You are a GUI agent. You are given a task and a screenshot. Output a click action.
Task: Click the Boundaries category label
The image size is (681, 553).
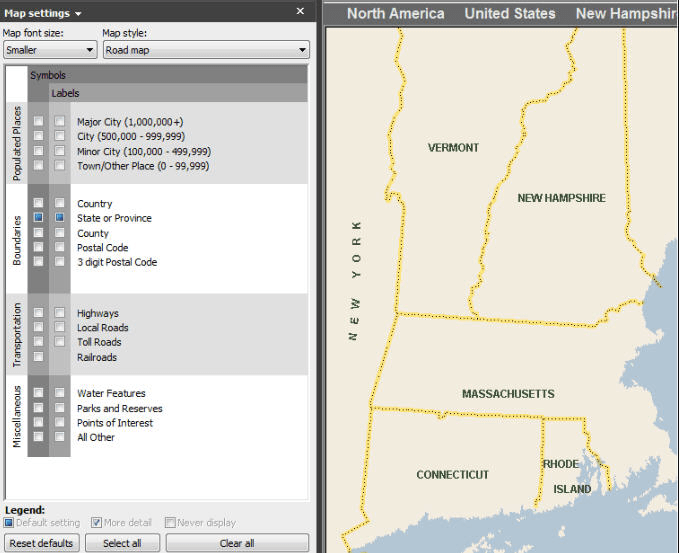[17, 240]
